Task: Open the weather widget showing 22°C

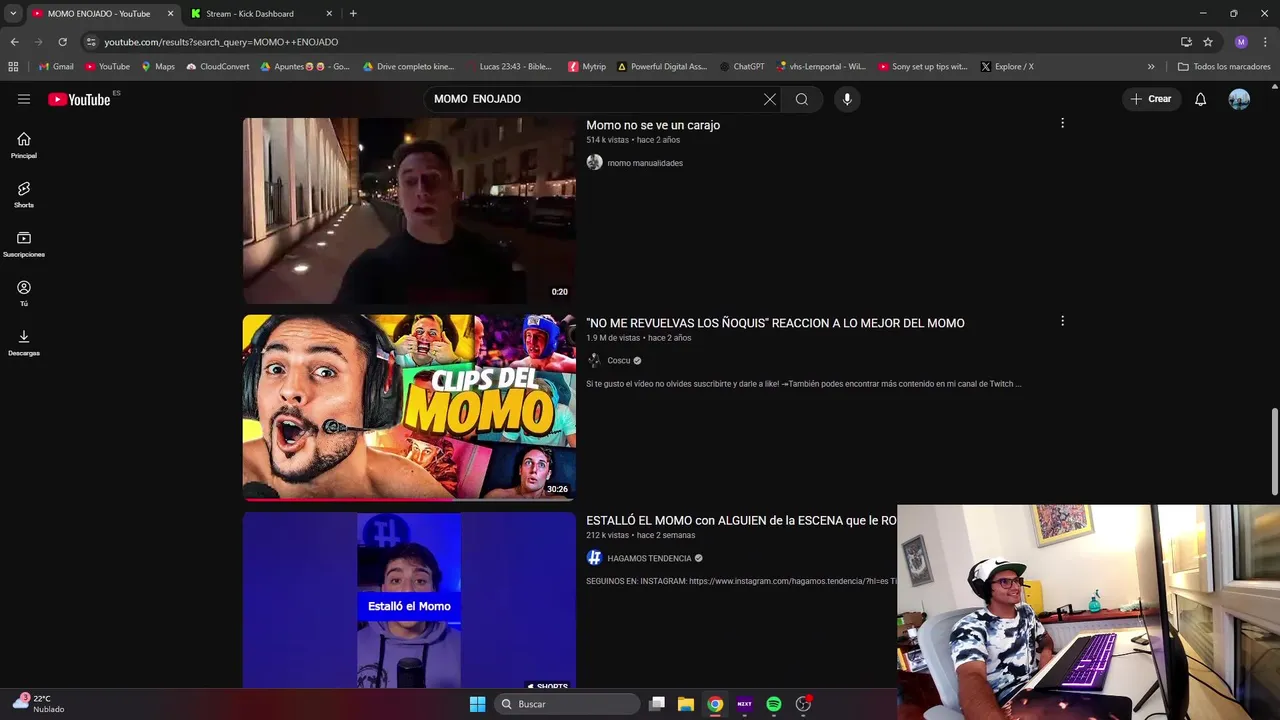Action: pyautogui.click(x=39, y=704)
